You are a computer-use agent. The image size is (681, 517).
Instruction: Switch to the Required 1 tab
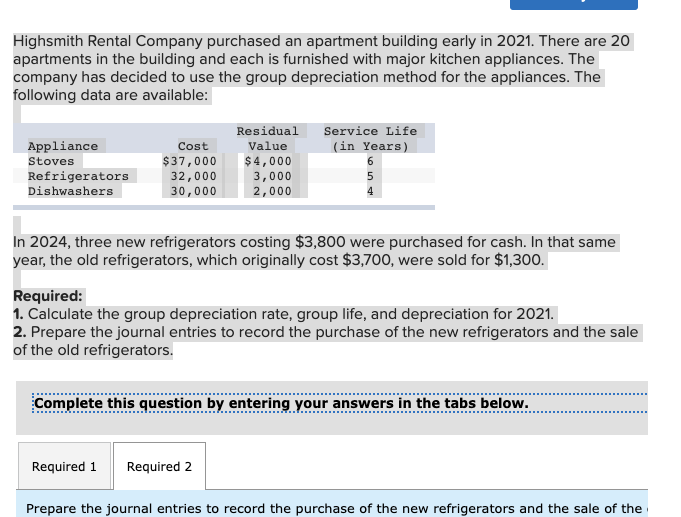(64, 466)
